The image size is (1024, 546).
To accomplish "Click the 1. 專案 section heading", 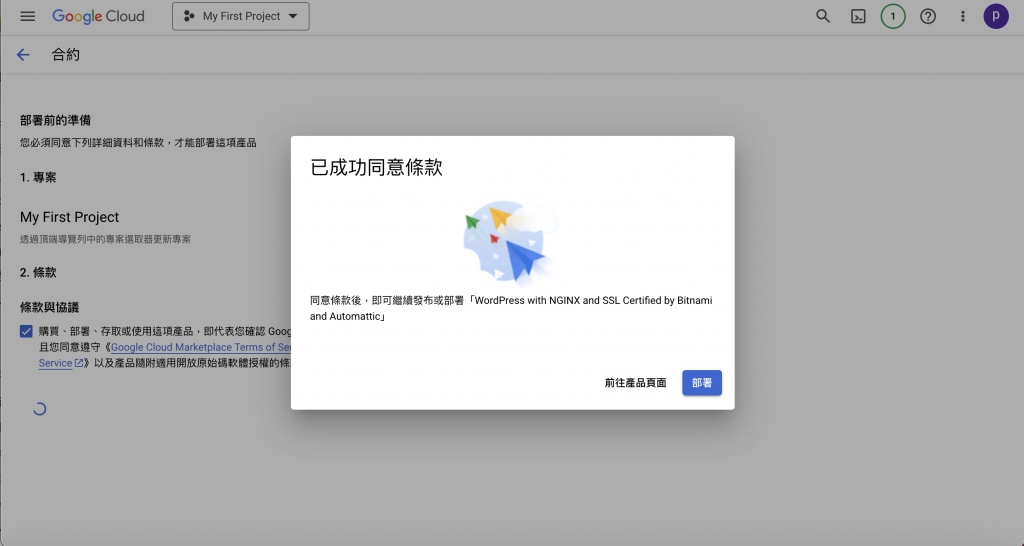I will click(38, 178).
